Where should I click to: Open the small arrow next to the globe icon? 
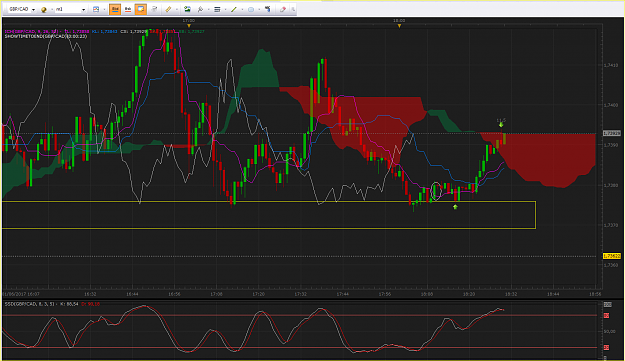[x=52, y=10]
